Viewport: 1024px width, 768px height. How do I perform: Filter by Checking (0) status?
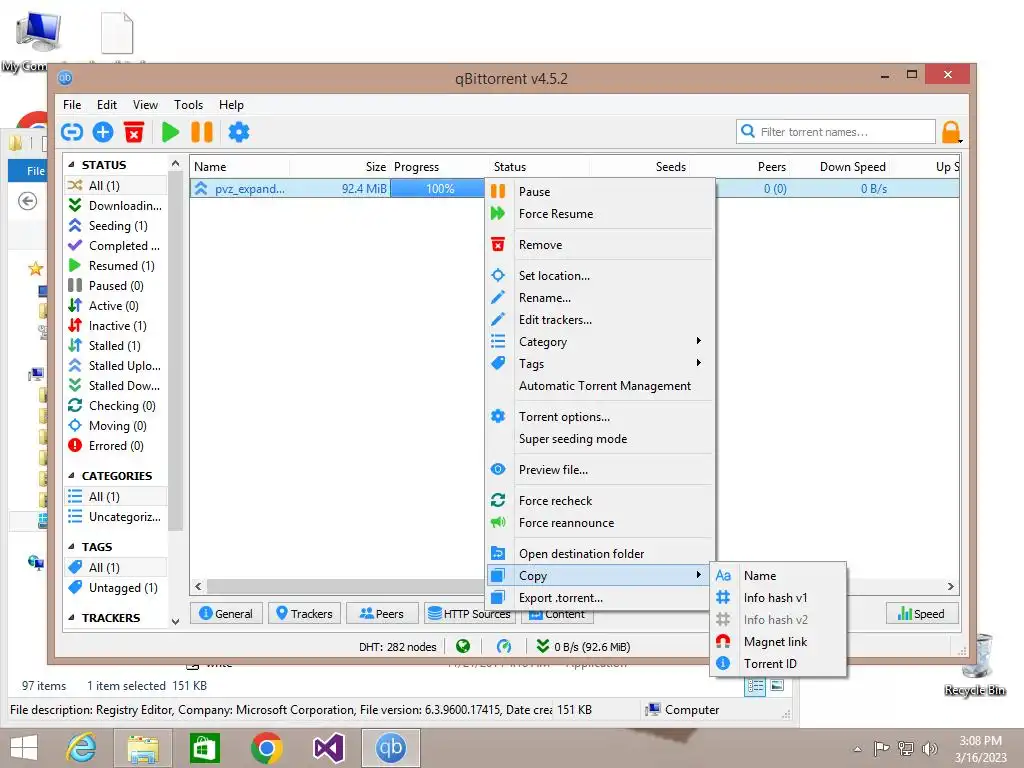[116, 406]
